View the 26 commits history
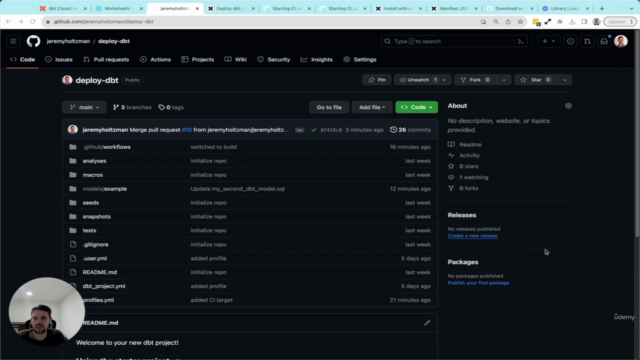 click(x=410, y=130)
